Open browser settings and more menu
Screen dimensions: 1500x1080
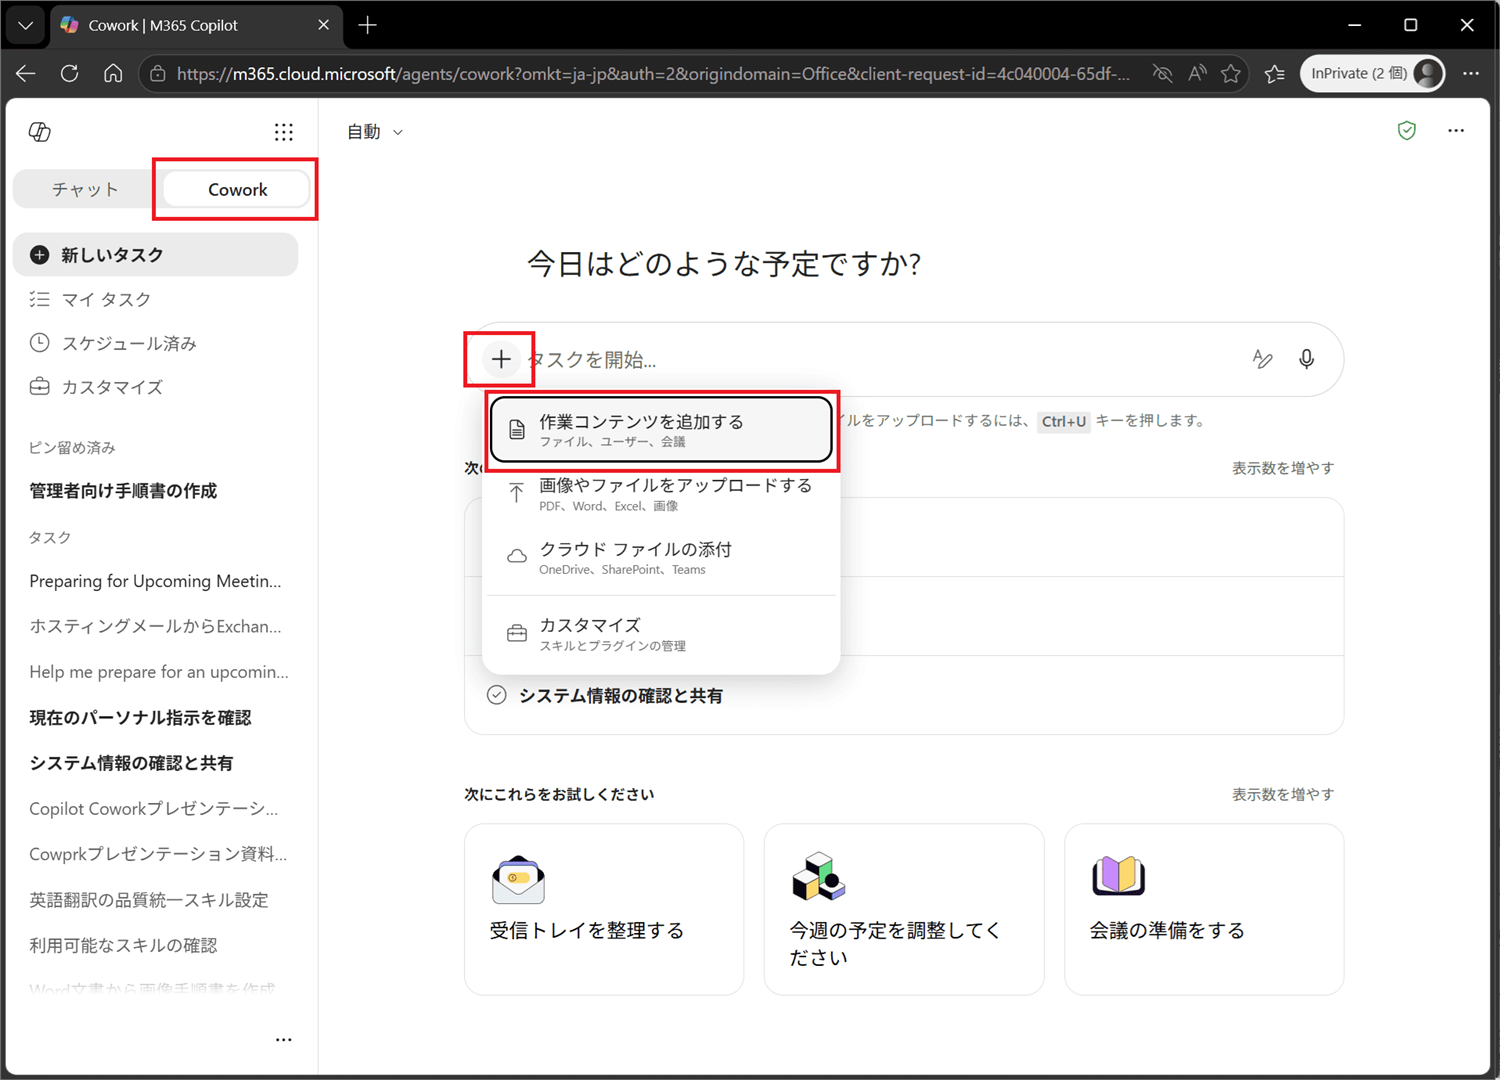pos(1471,73)
